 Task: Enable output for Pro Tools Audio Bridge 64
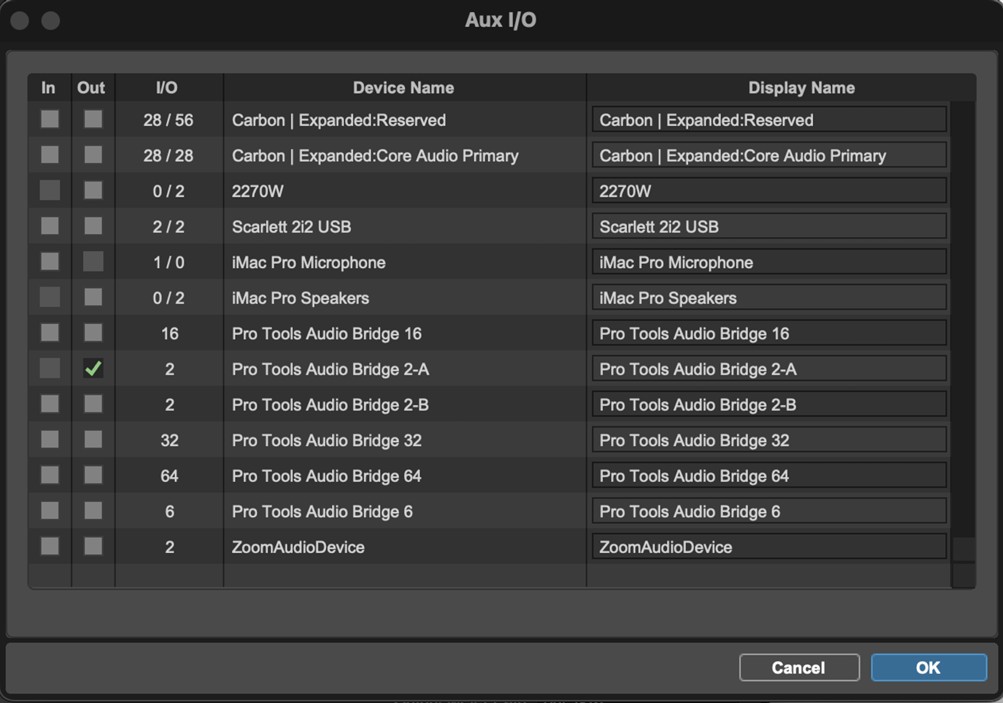(x=91, y=475)
